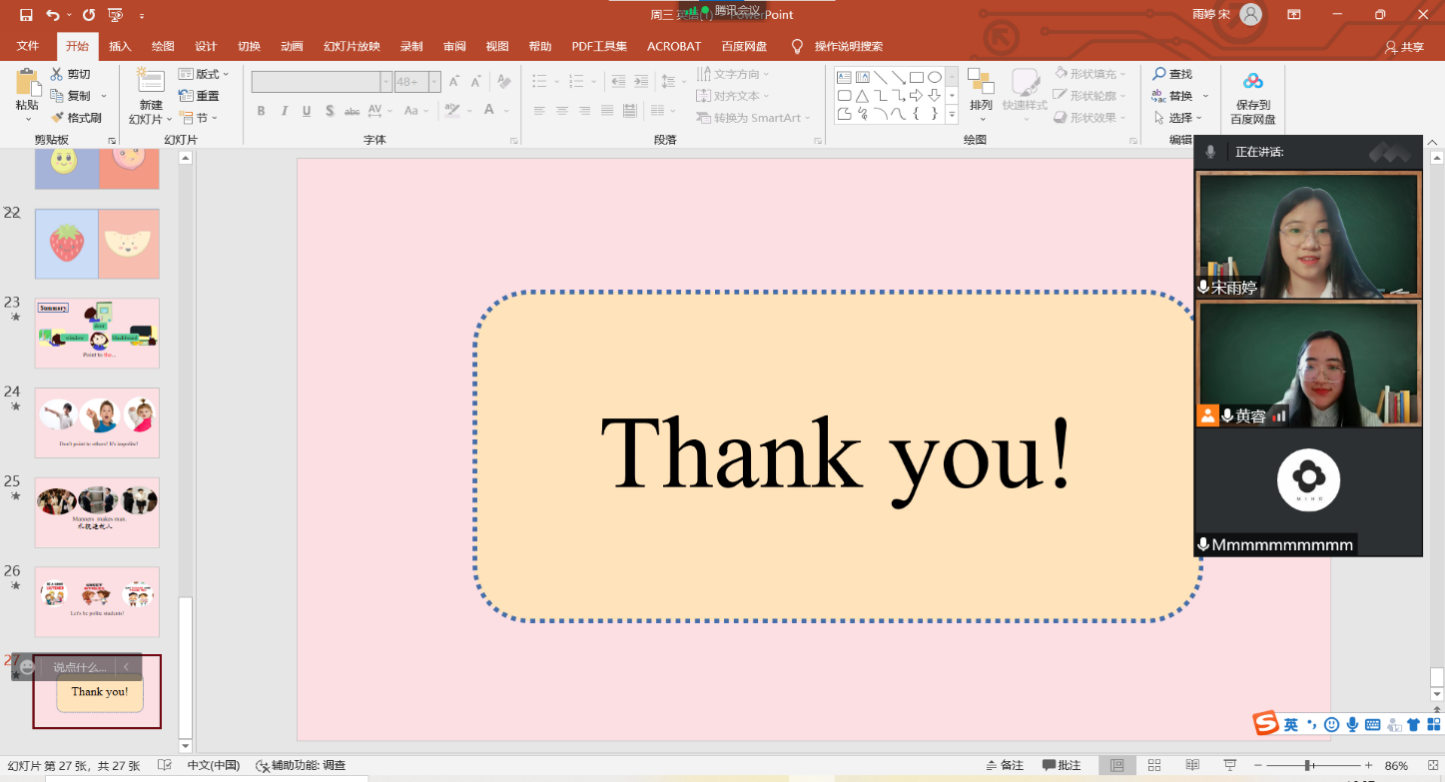Open the Section (节) dropdown
This screenshot has height=782, width=1445.
click(x=198, y=118)
